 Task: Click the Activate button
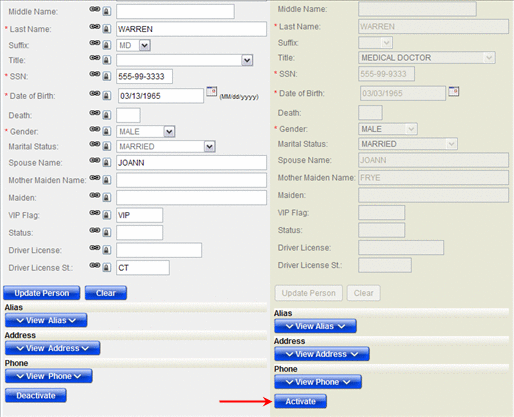coord(300,401)
